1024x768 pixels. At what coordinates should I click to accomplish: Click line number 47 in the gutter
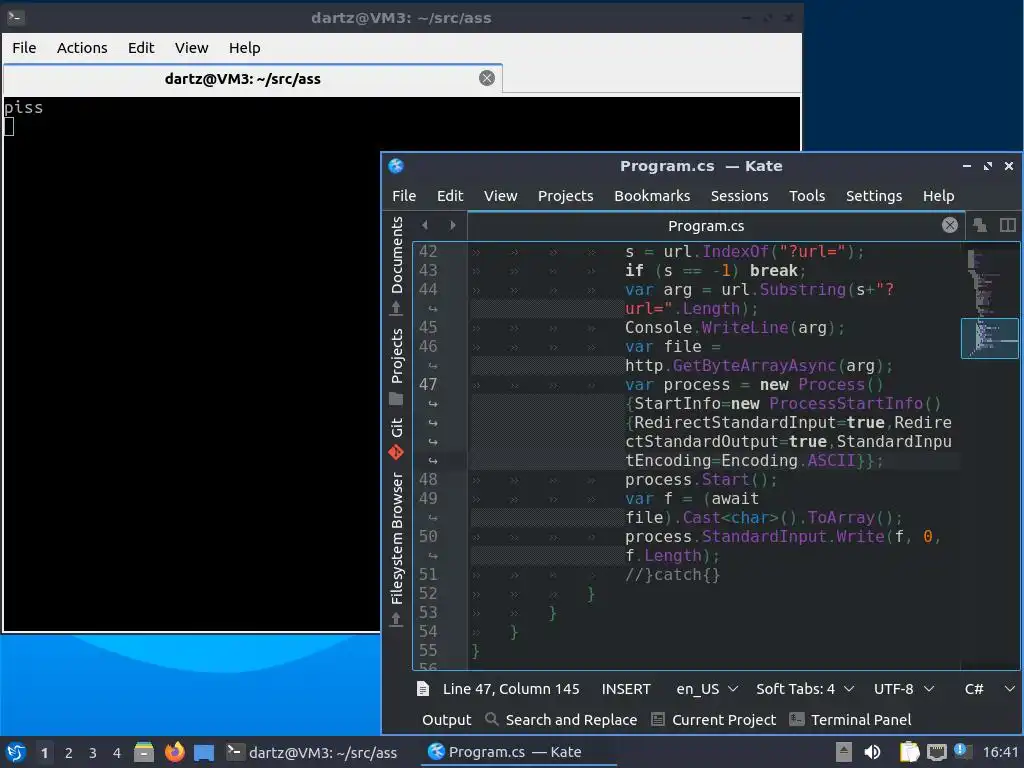(428, 385)
